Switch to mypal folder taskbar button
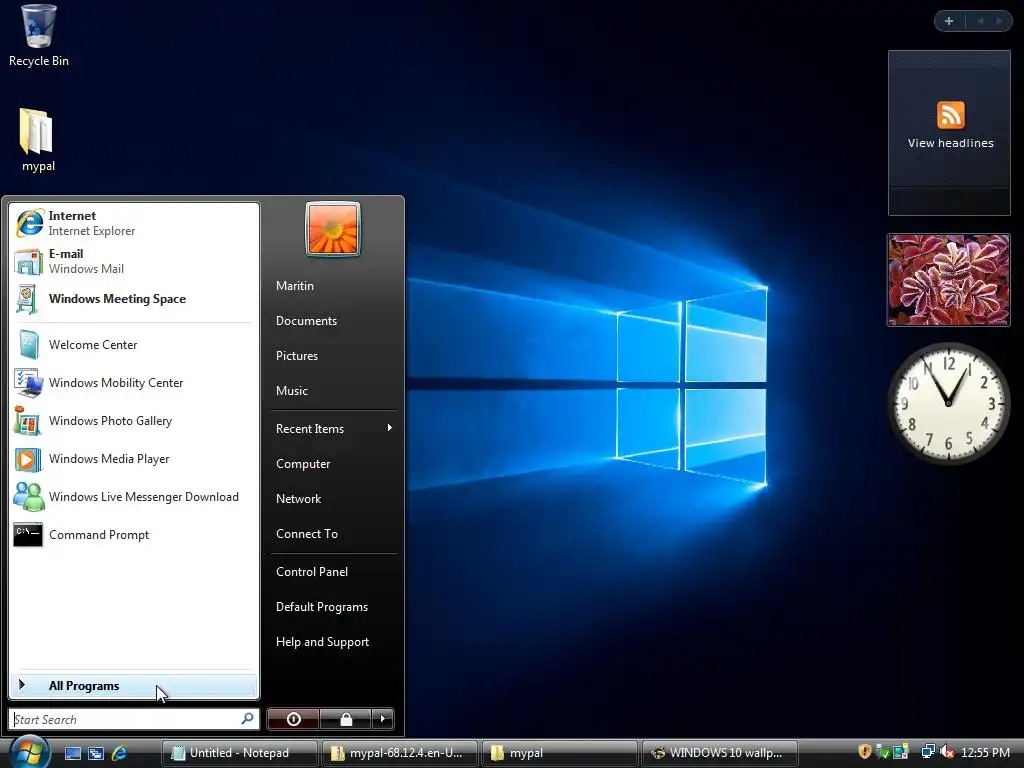Screen dimensions: 1024x768 tap(559, 753)
